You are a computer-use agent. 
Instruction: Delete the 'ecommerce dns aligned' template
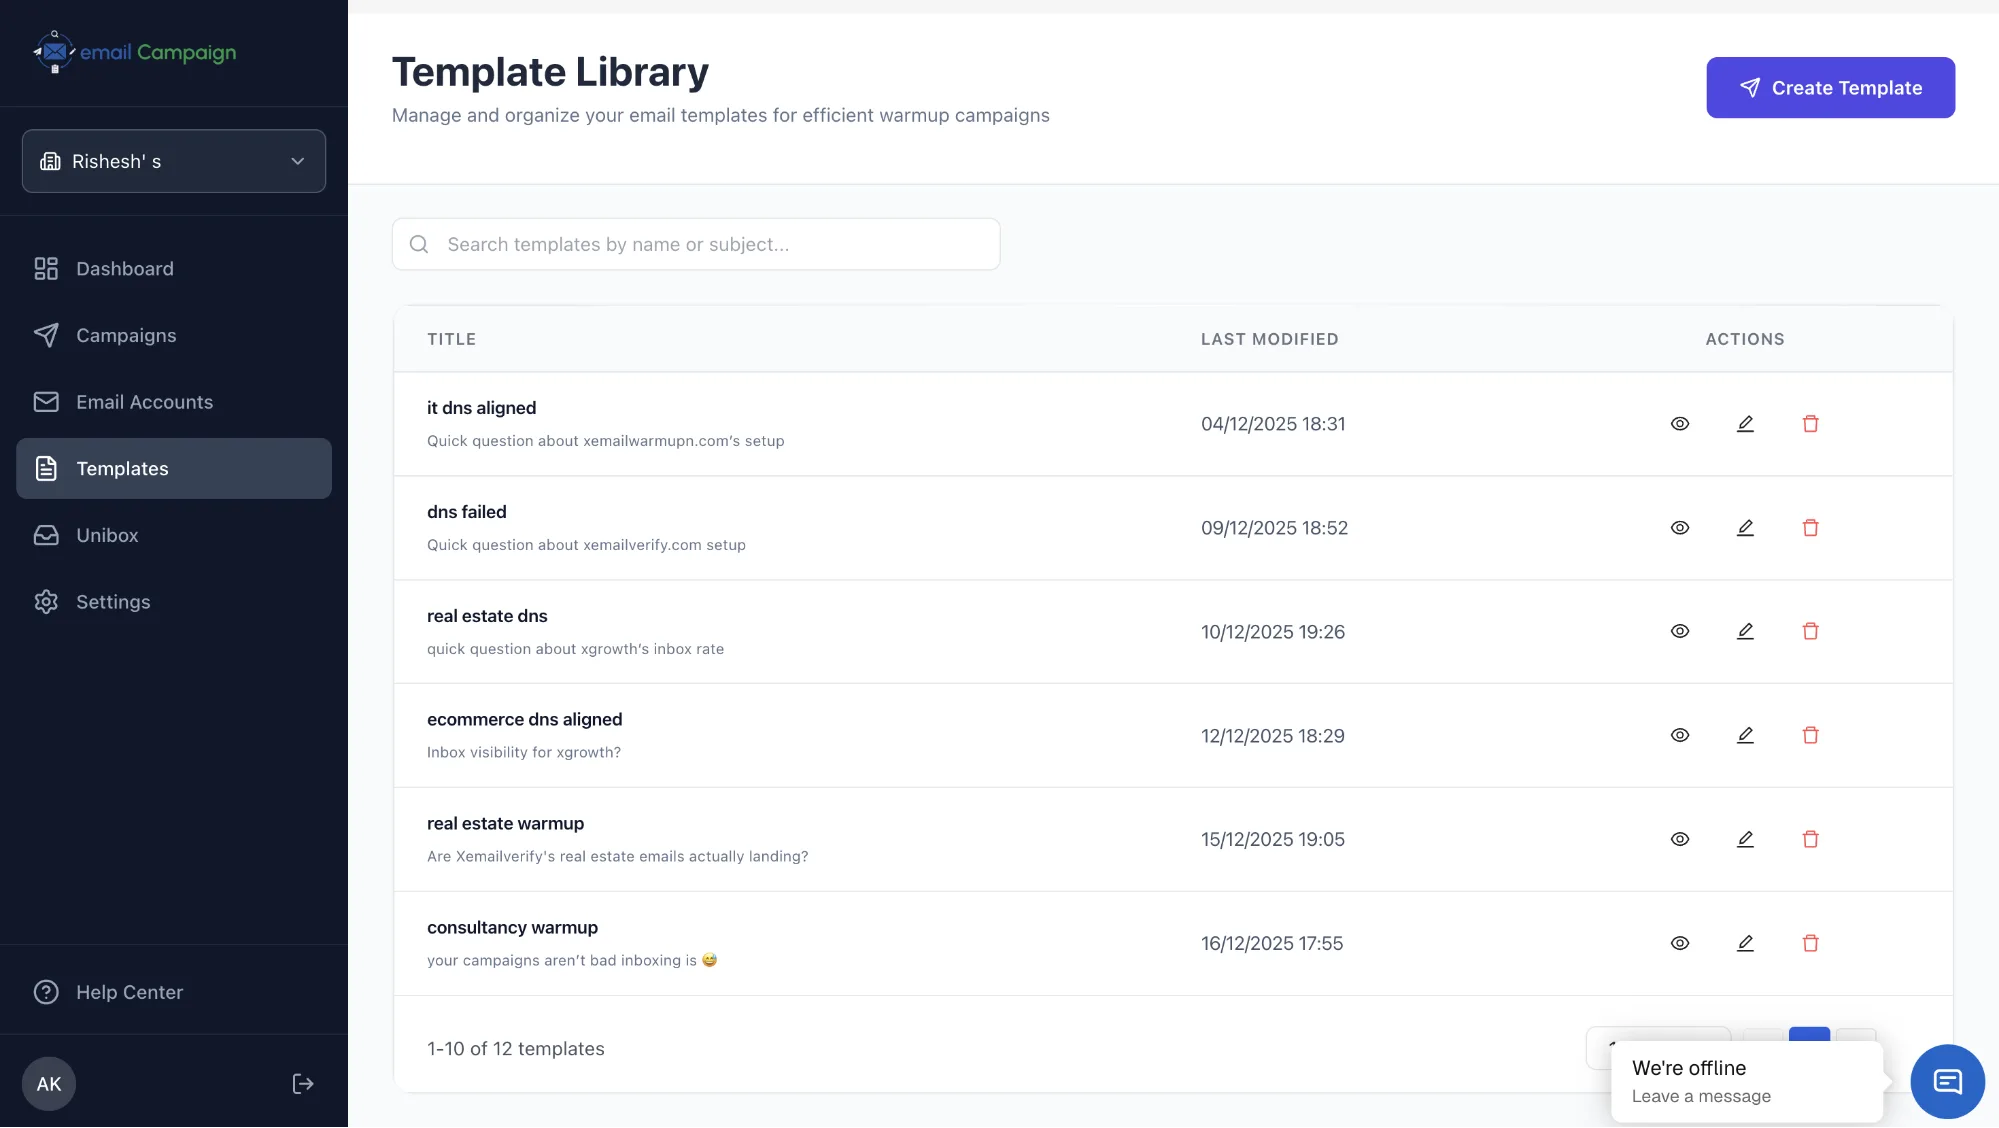pyautogui.click(x=1810, y=735)
